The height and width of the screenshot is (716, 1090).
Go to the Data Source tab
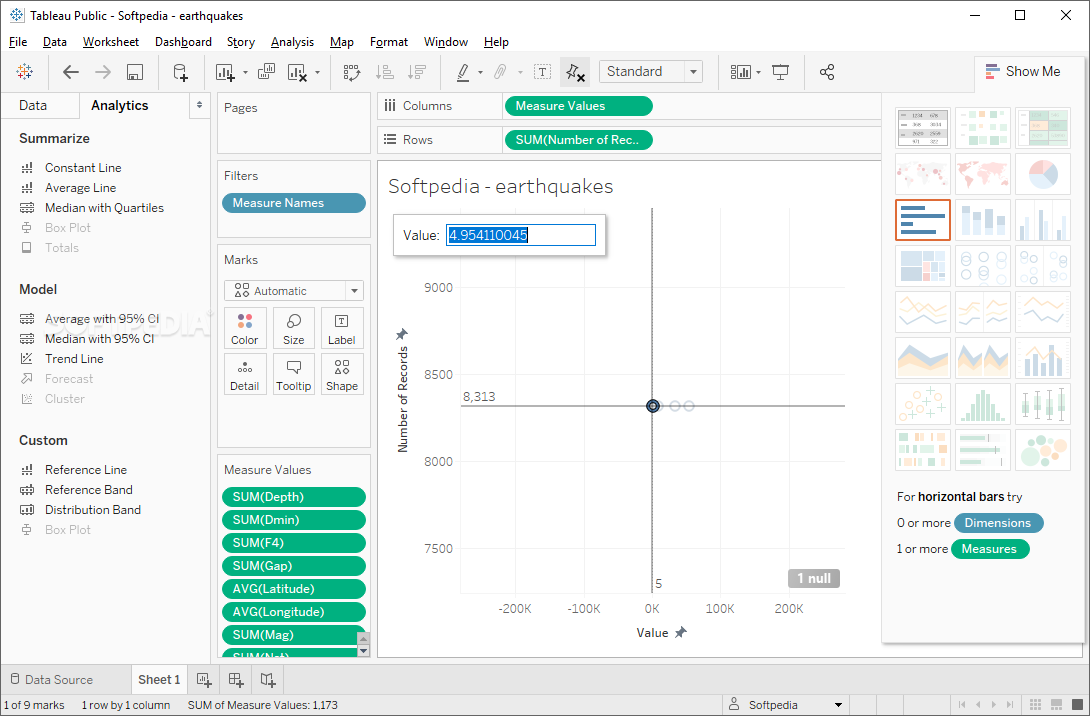click(x=51, y=679)
